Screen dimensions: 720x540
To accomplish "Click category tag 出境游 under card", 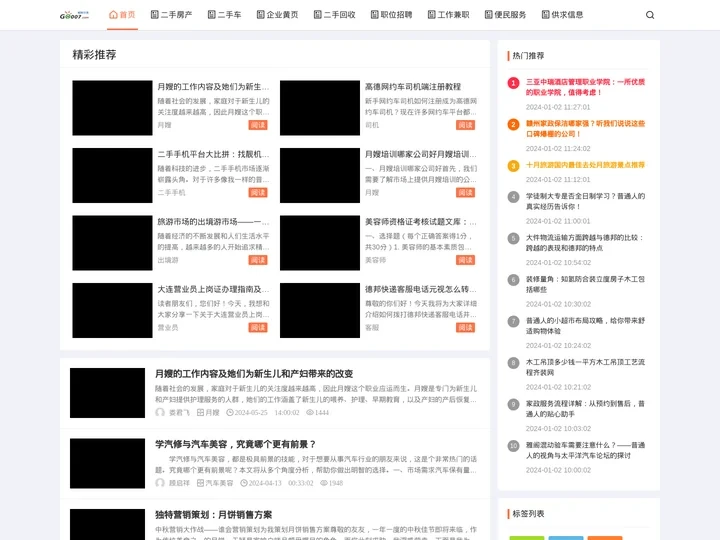I will click(168, 260).
